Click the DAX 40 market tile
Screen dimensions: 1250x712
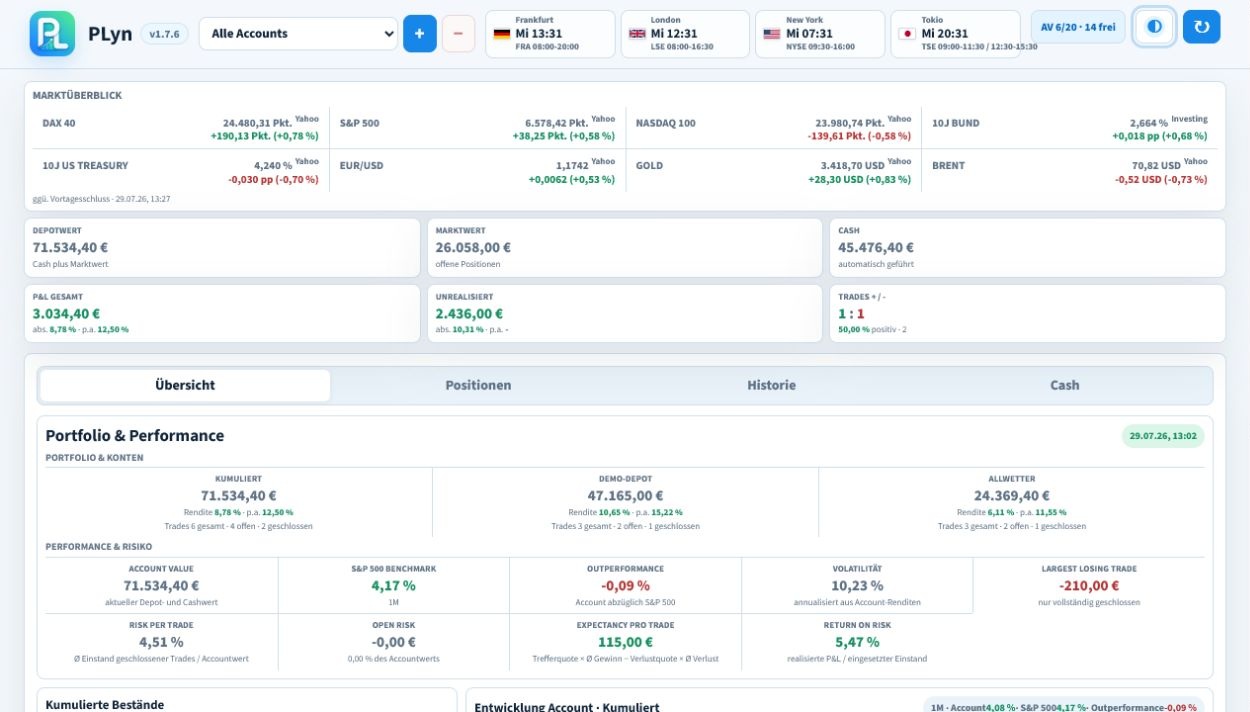pyautogui.click(x=180, y=129)
